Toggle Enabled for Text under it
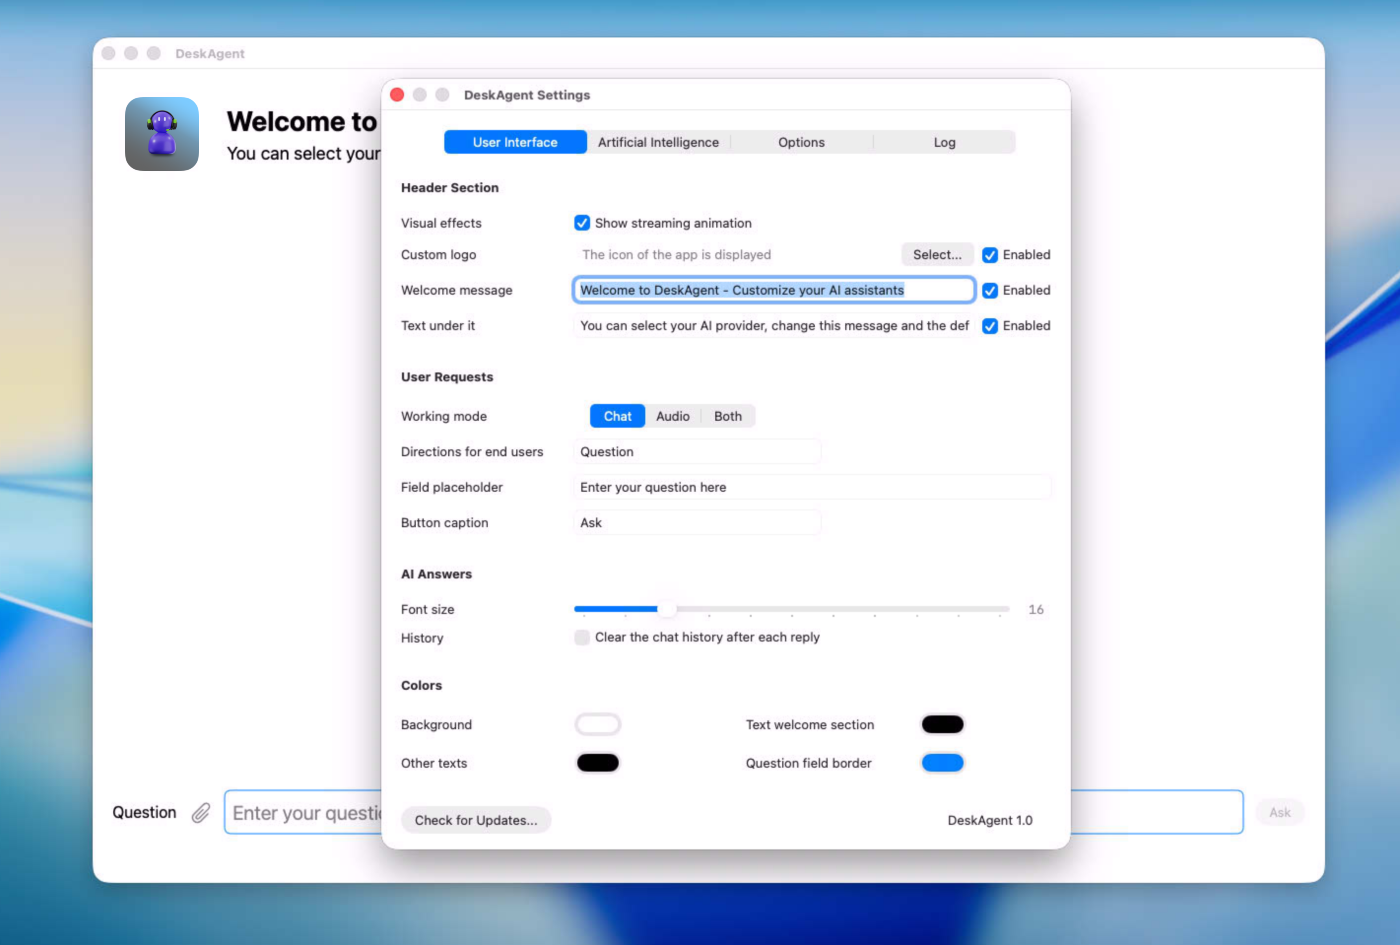 coord(990,326)
